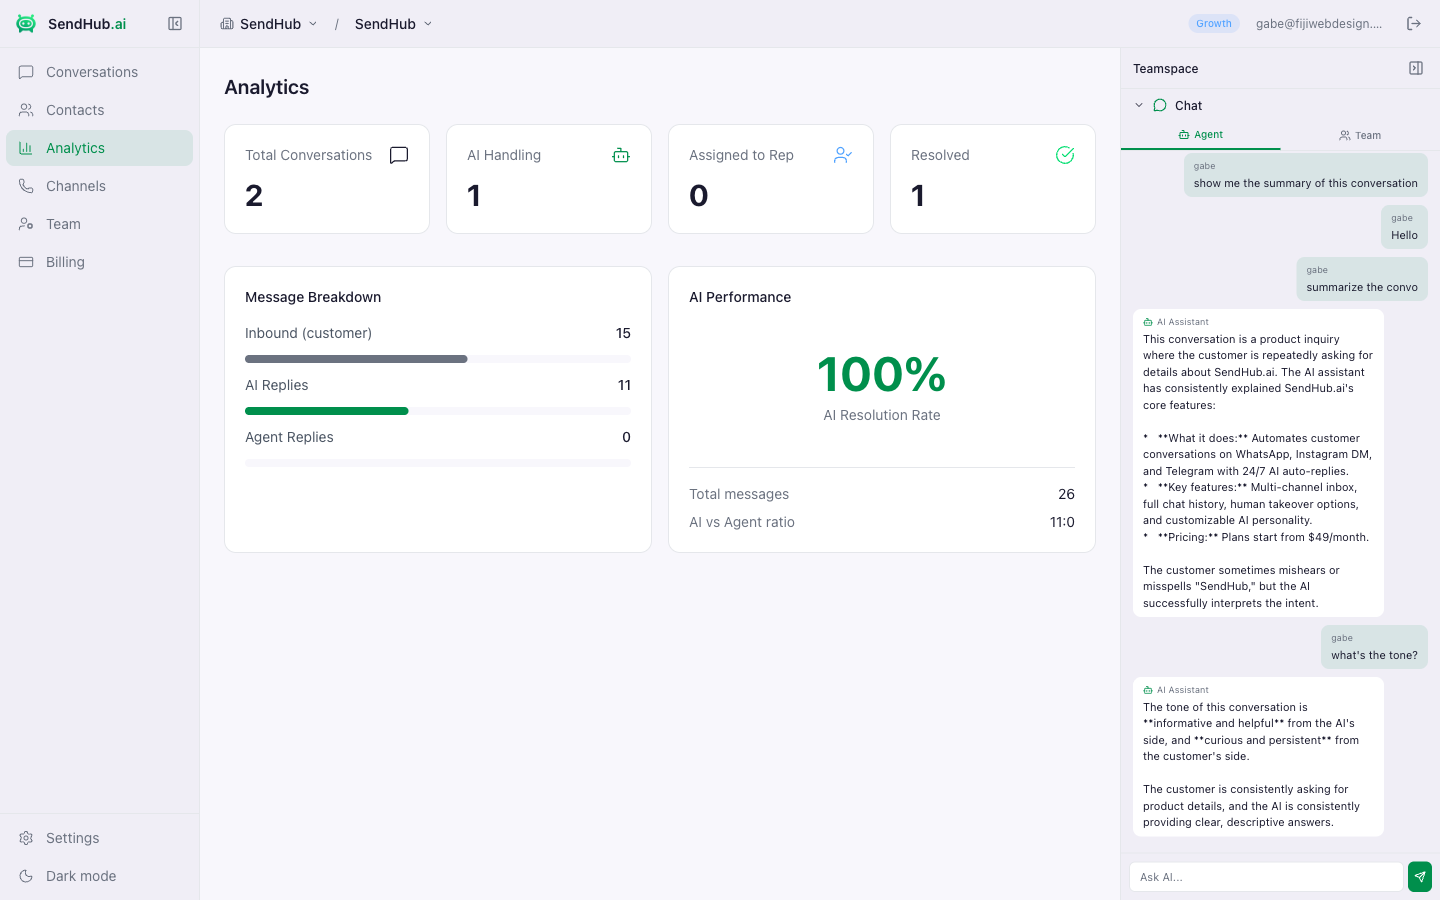Image resolution: width=1440 pixels, height=900 pixels.
Task: Click message 'show me the summary of this conversation'
Action: pyautogui.click(x=1306, y=175)
